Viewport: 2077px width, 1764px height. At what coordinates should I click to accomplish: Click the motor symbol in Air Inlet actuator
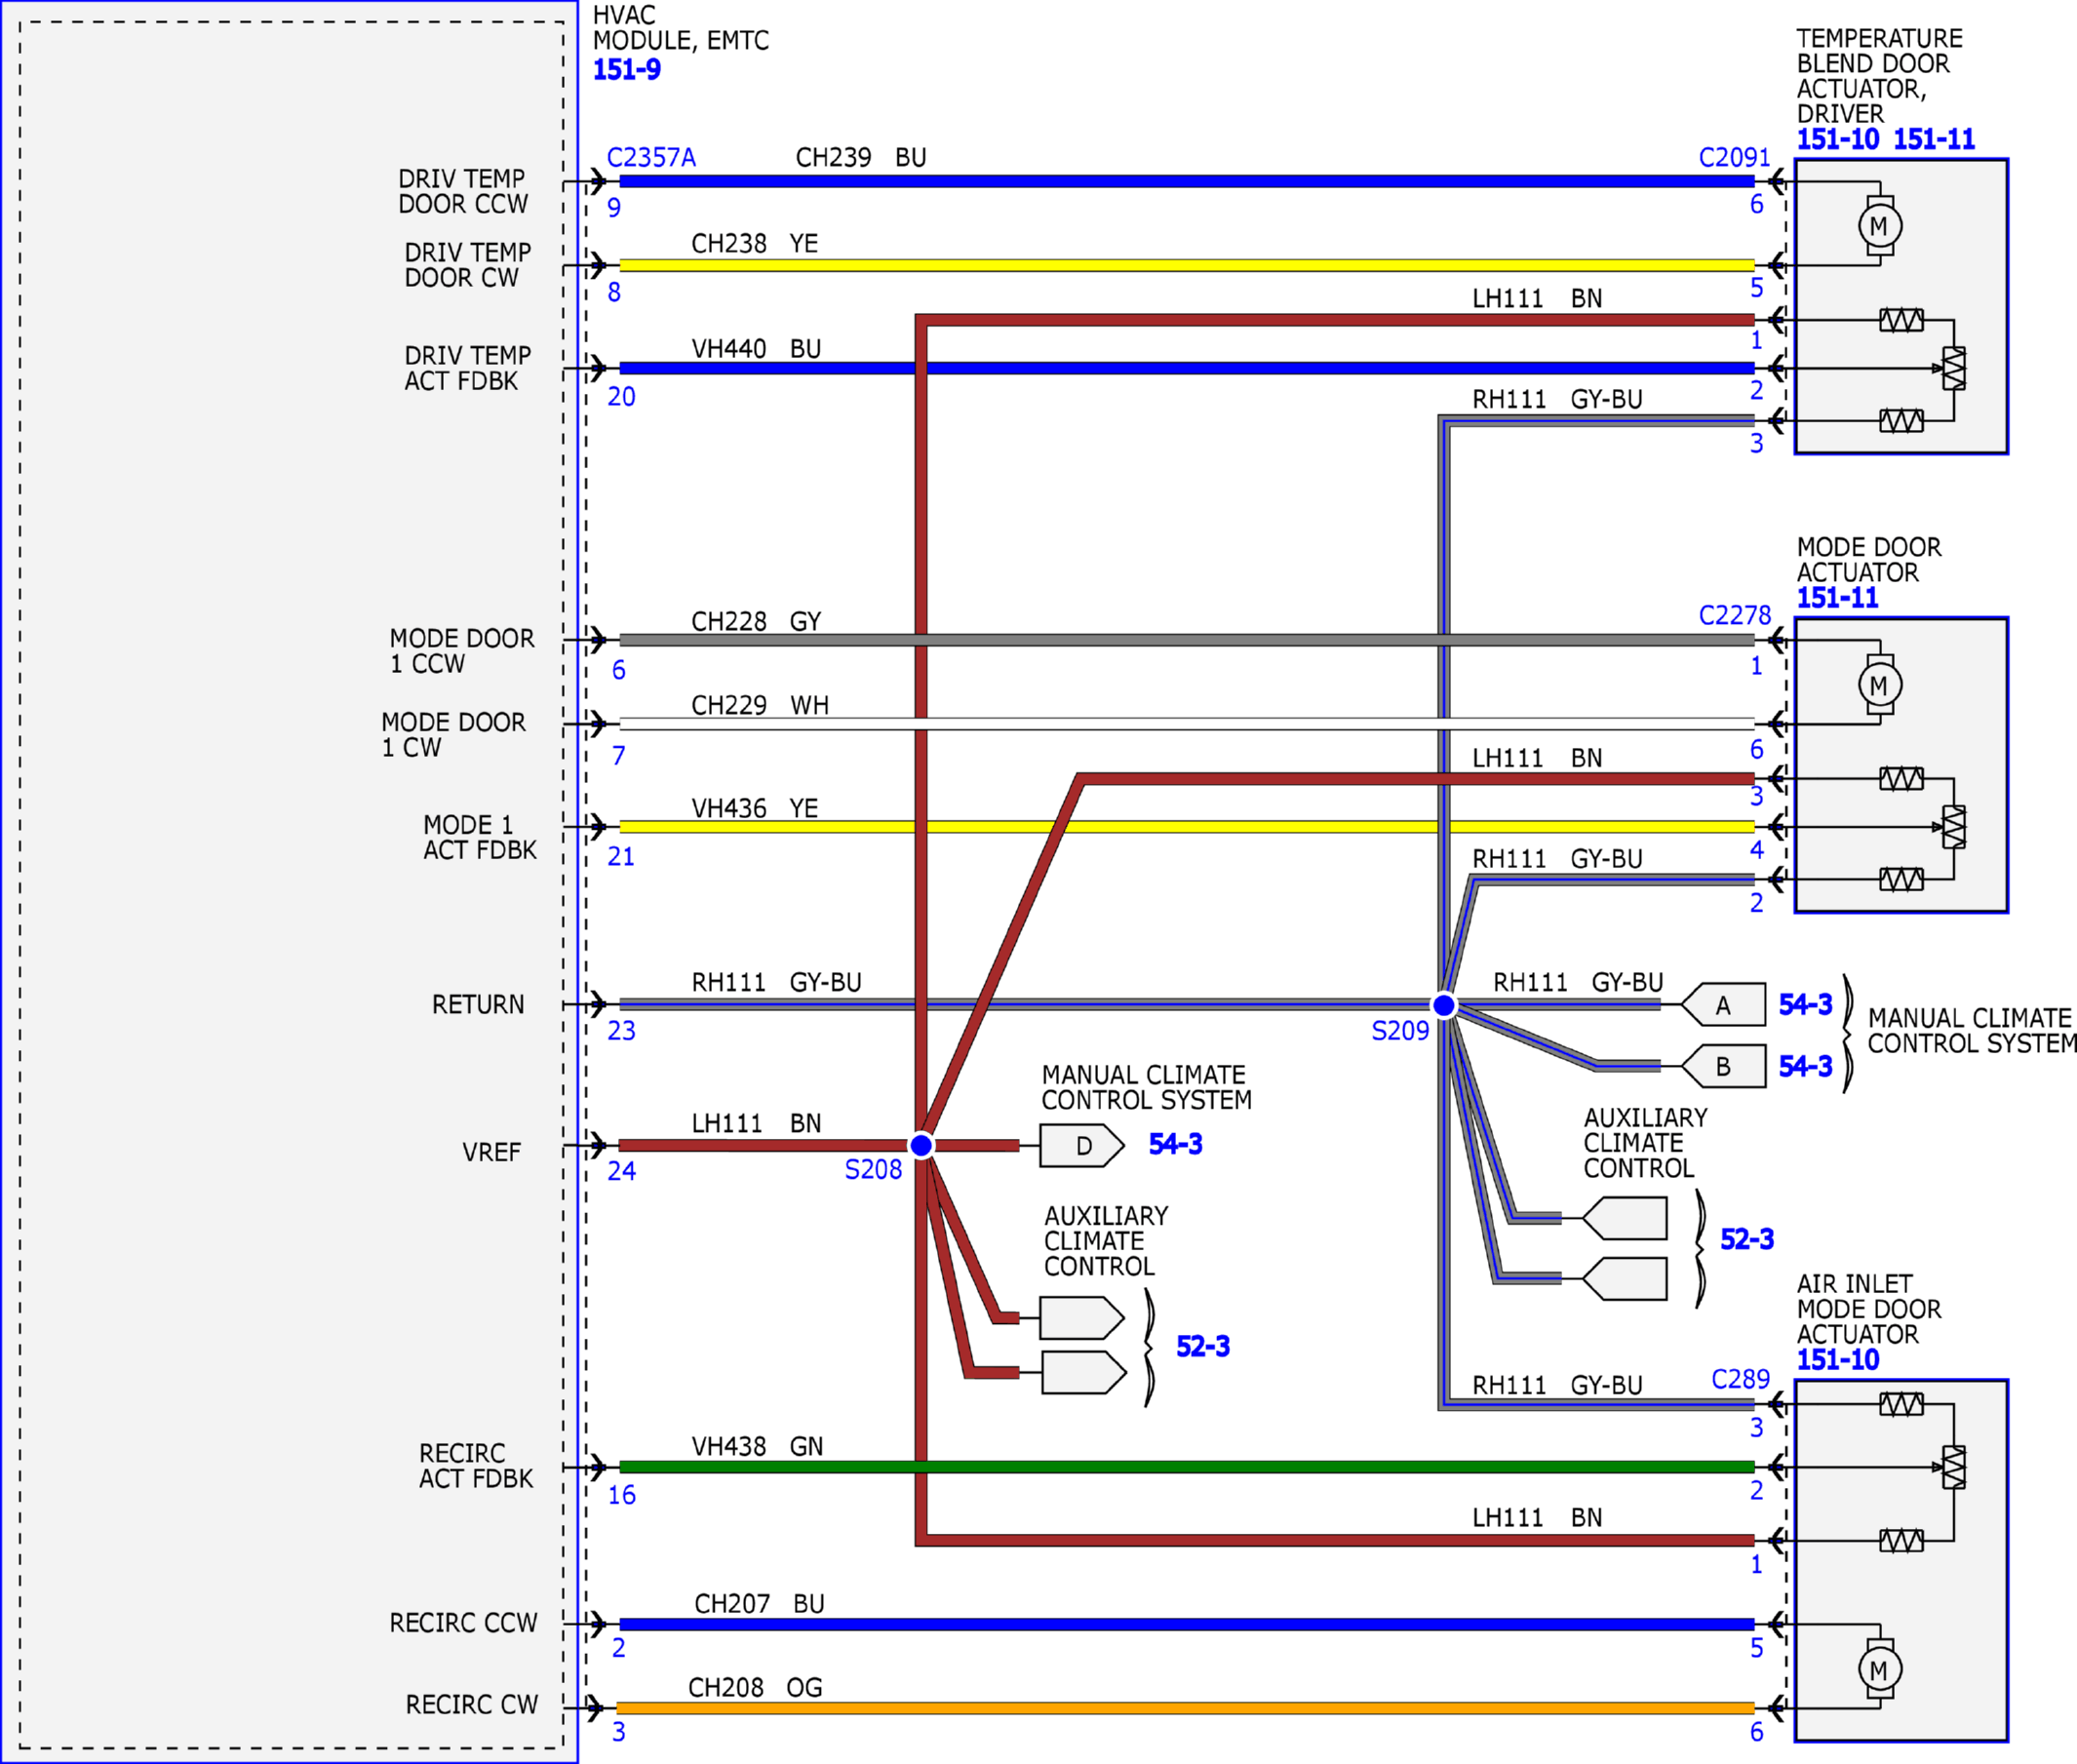(1880, 1669)
